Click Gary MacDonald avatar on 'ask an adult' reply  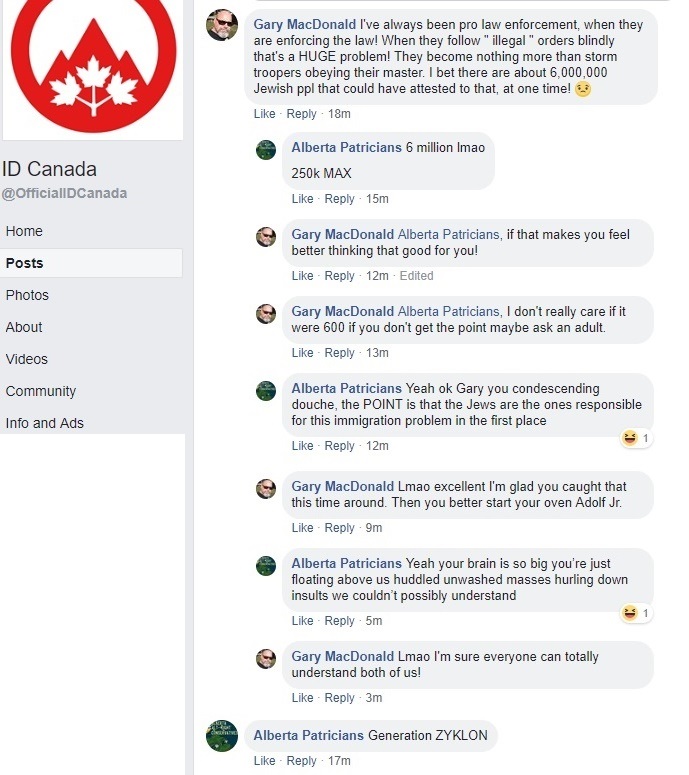(x=266, y=314)
